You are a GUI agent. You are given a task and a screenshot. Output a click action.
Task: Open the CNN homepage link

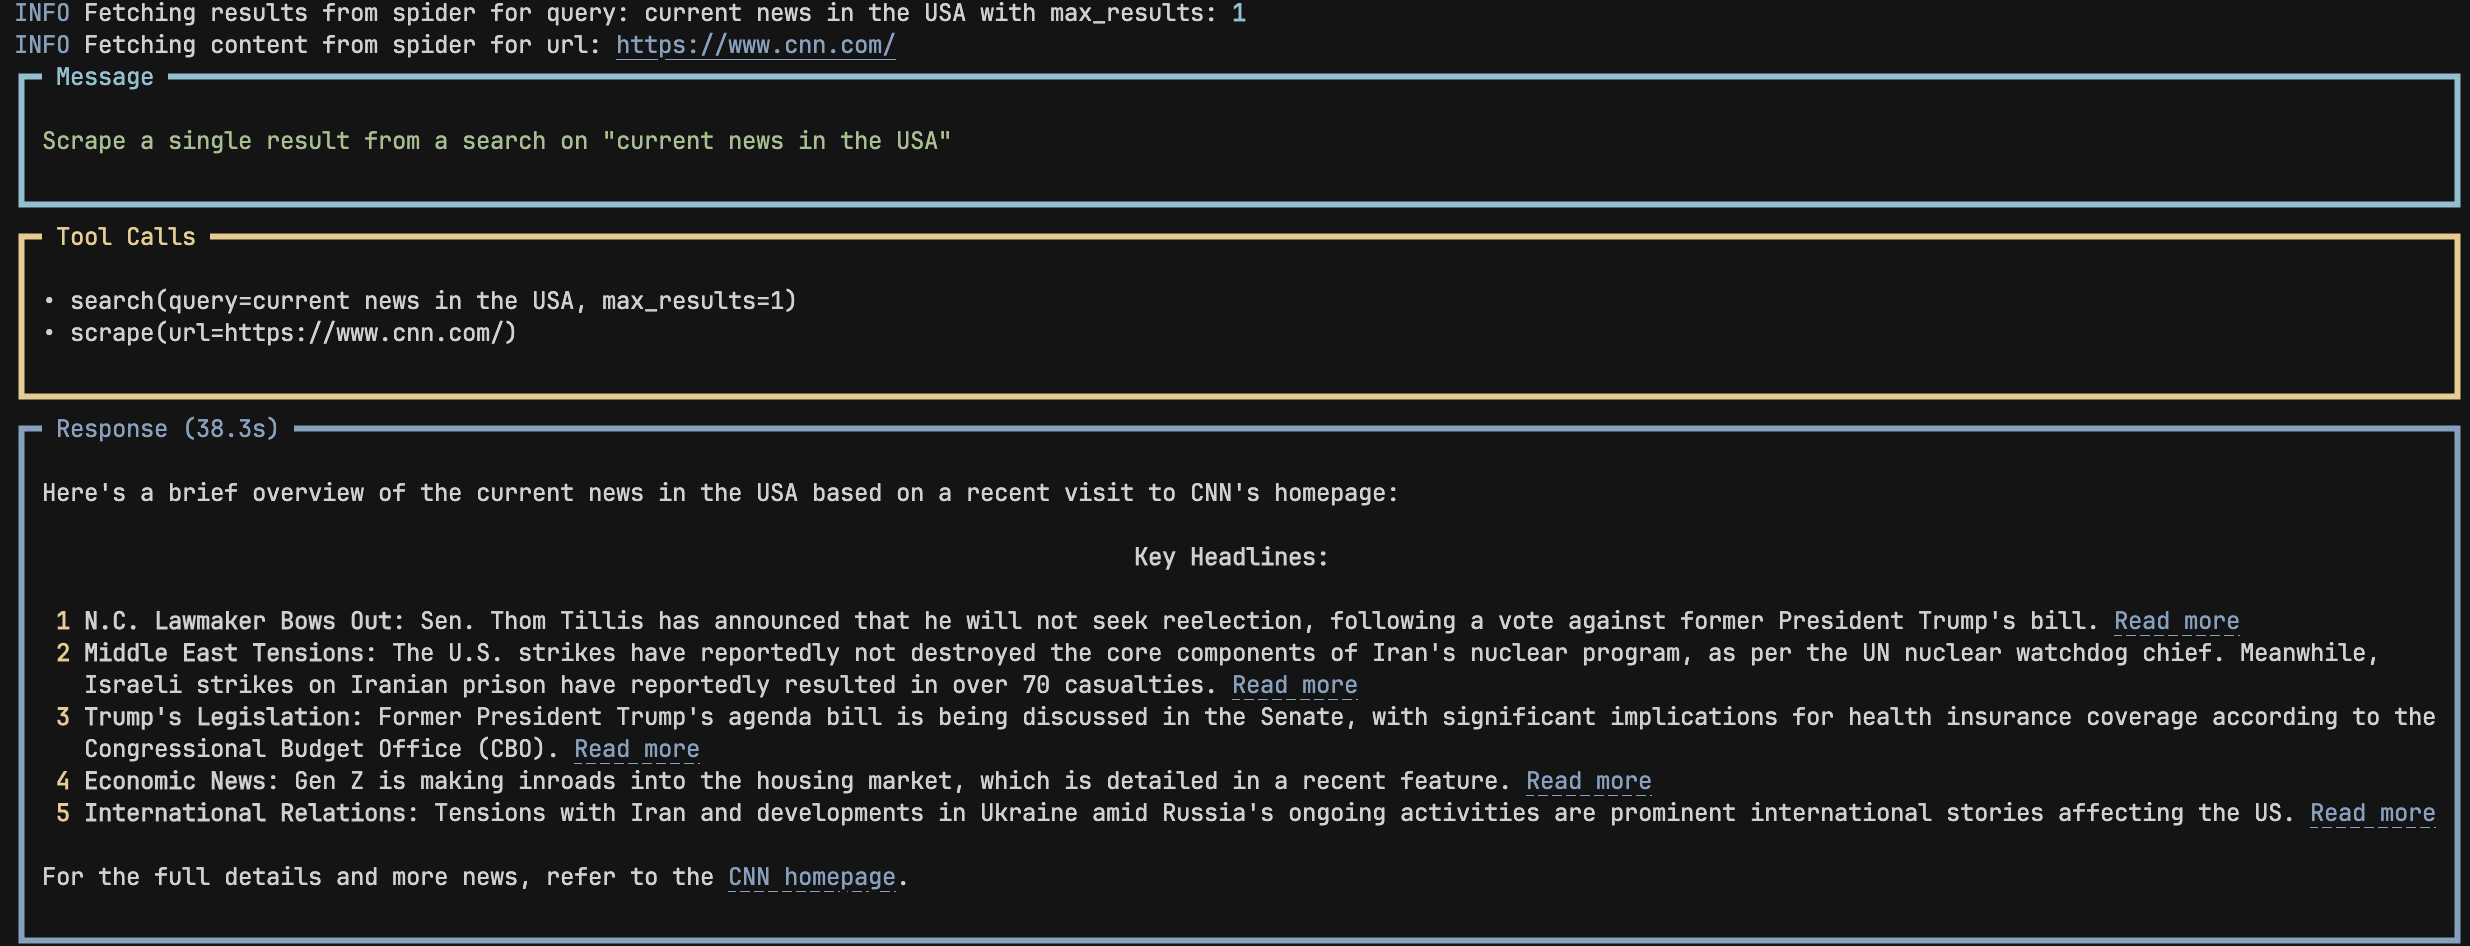coord(811,877)
